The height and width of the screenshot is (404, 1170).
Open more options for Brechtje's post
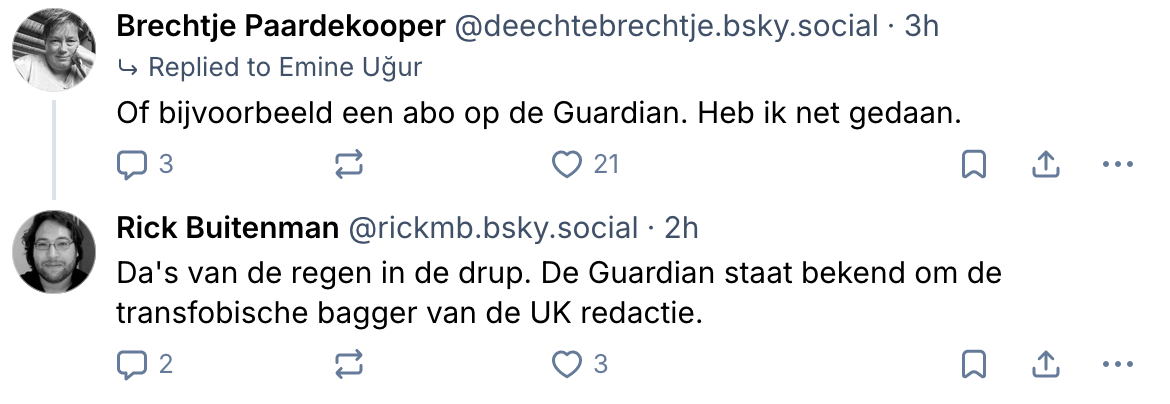click(x=1116, y=164)
